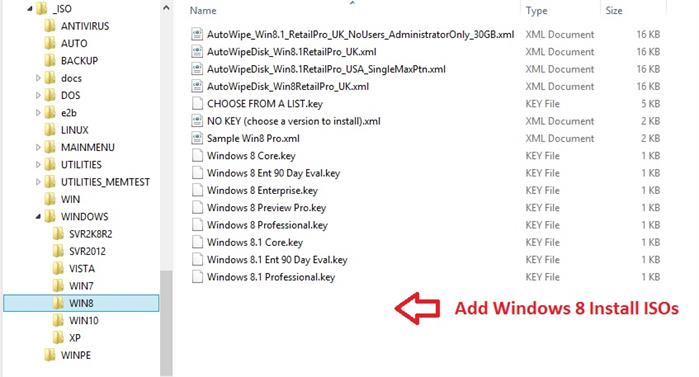This screenshot has width=699, height=377.
Task: Select the SVR2012 folder icon
Action: click(58, 251)
